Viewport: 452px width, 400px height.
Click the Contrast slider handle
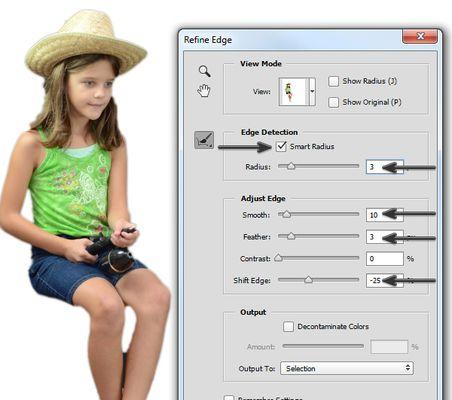coord(278,258)
